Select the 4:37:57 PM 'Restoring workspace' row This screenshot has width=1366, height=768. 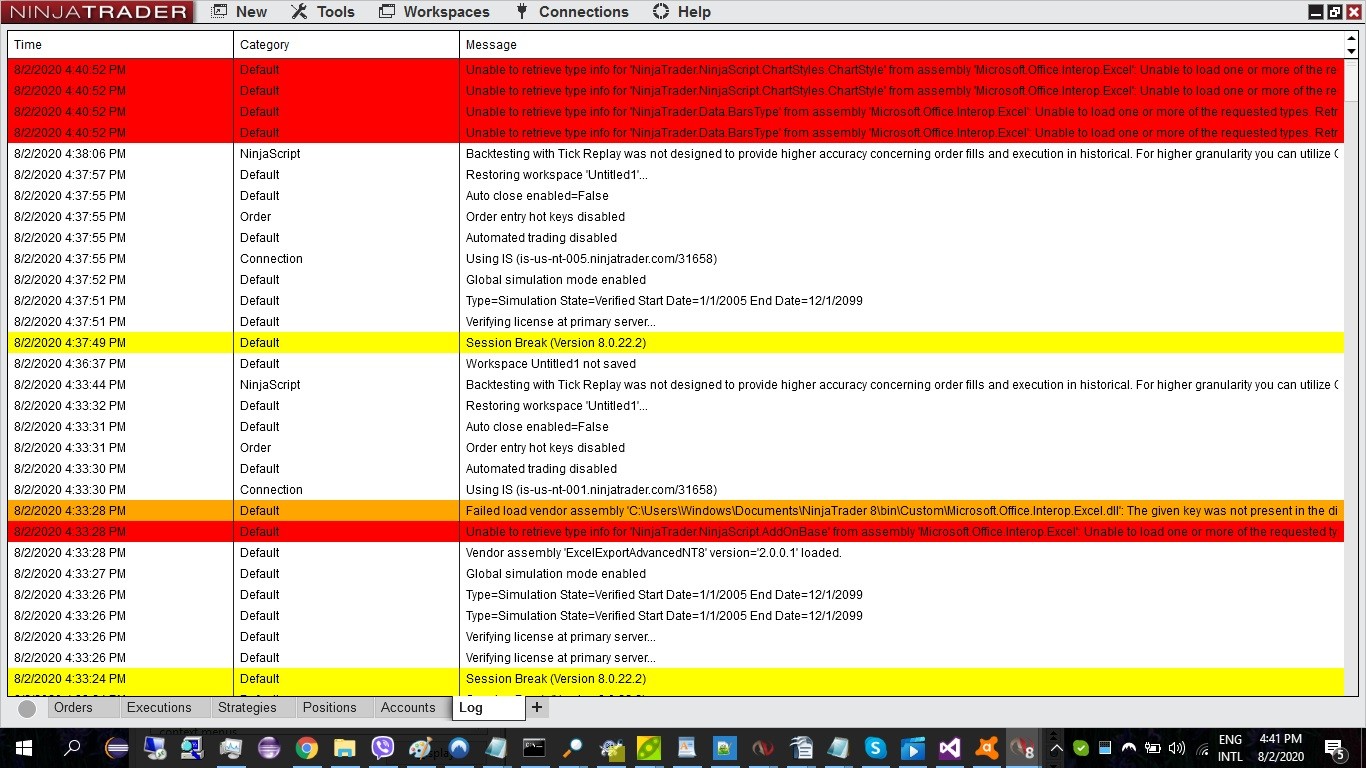[676, 175]
